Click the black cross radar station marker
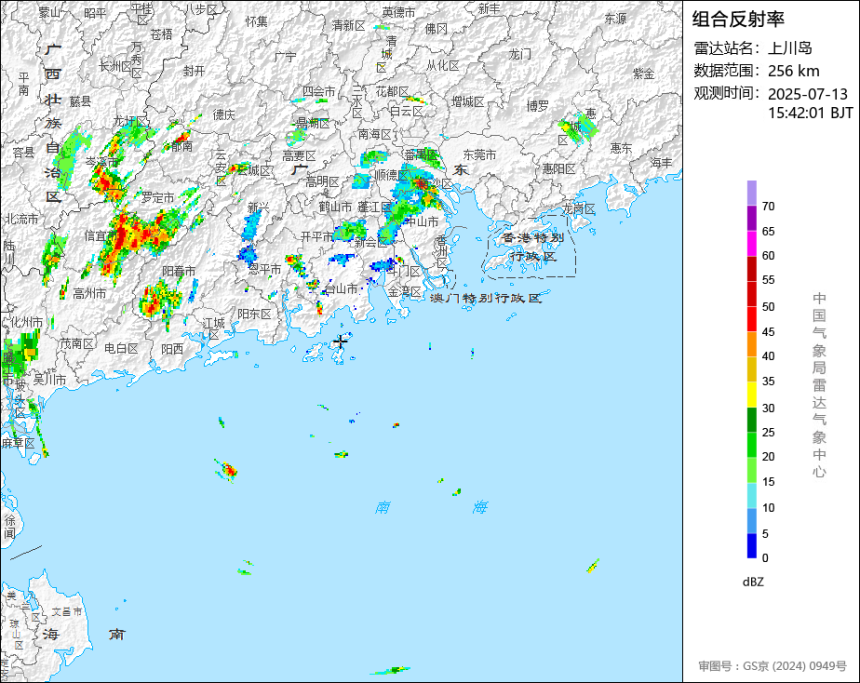860x683 pixels. coord(340,341)
